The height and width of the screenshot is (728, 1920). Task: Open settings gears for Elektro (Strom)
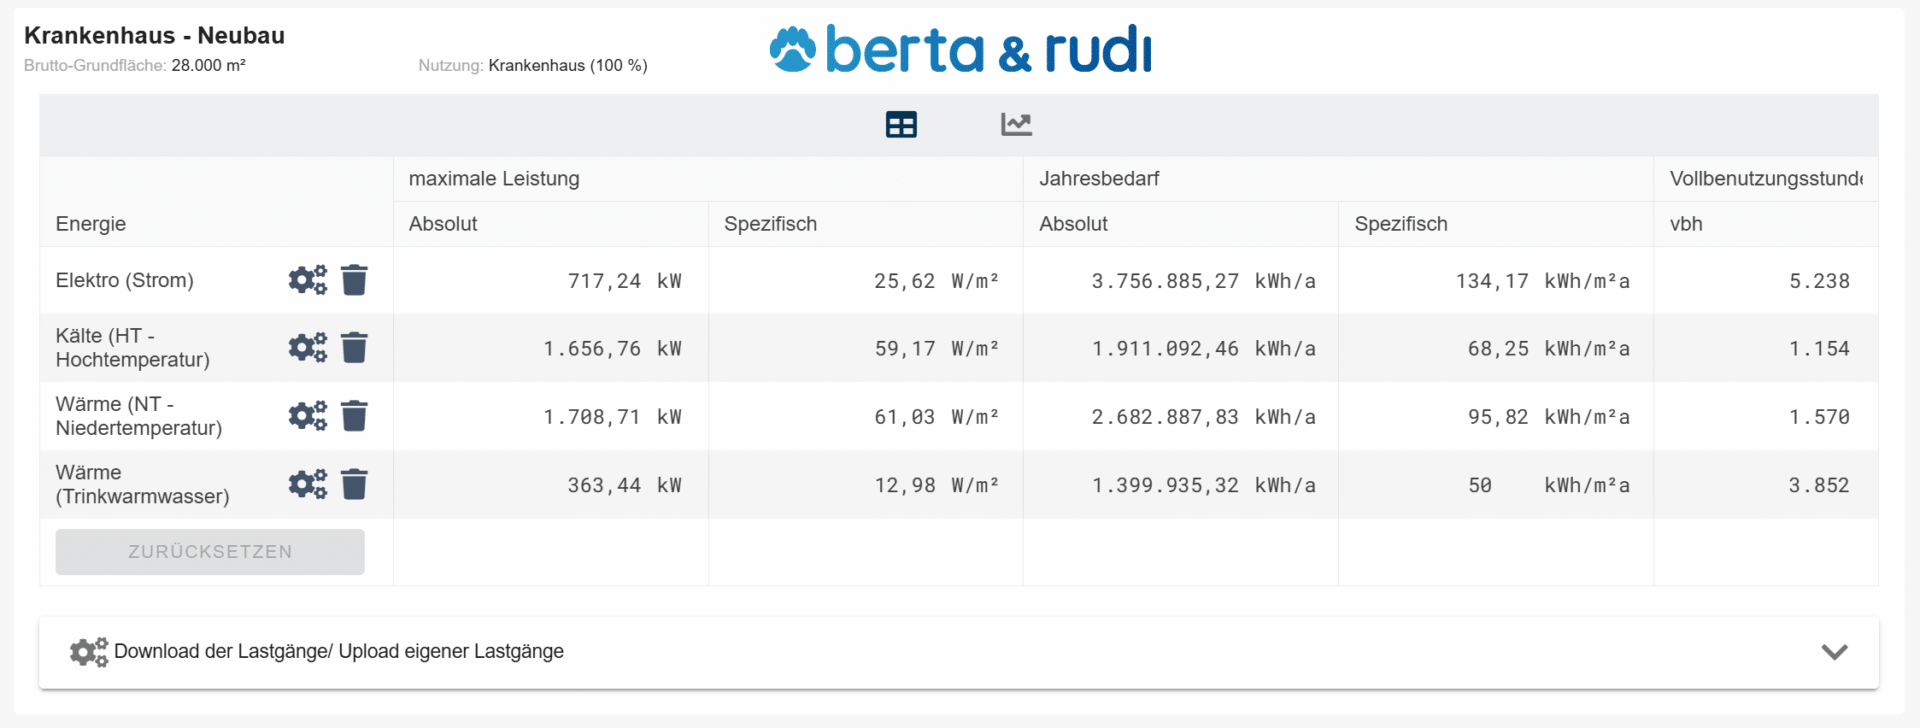coord(307,280)
